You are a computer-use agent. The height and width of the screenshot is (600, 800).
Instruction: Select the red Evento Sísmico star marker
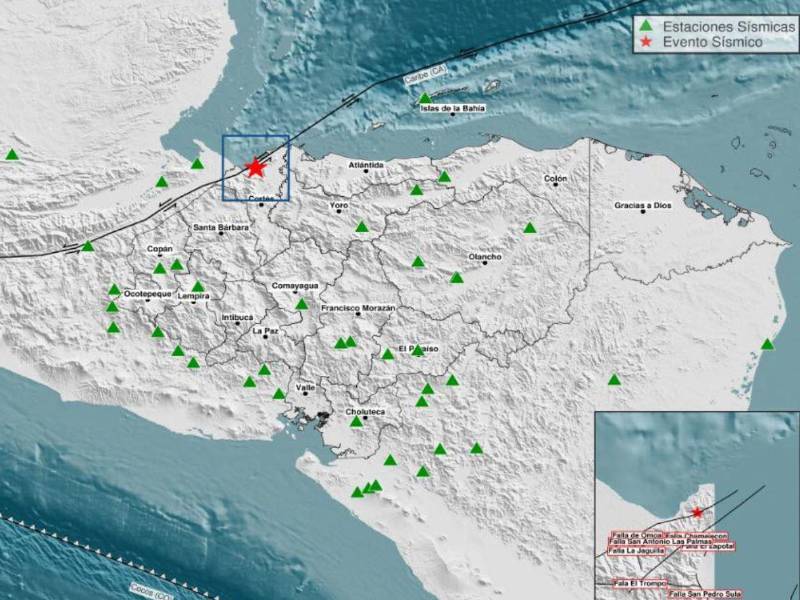(257, 168)
